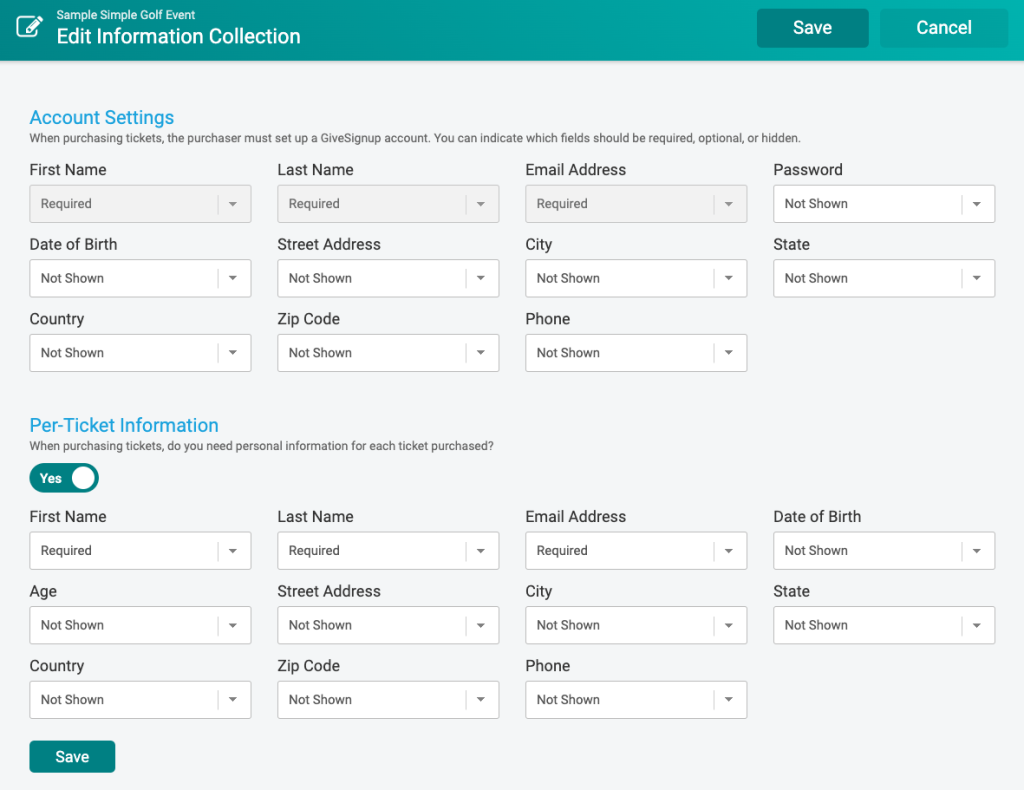Open Per-Ticket State dropdown
The width and height of the screenshot is (1024, 790).
(884, 625)
